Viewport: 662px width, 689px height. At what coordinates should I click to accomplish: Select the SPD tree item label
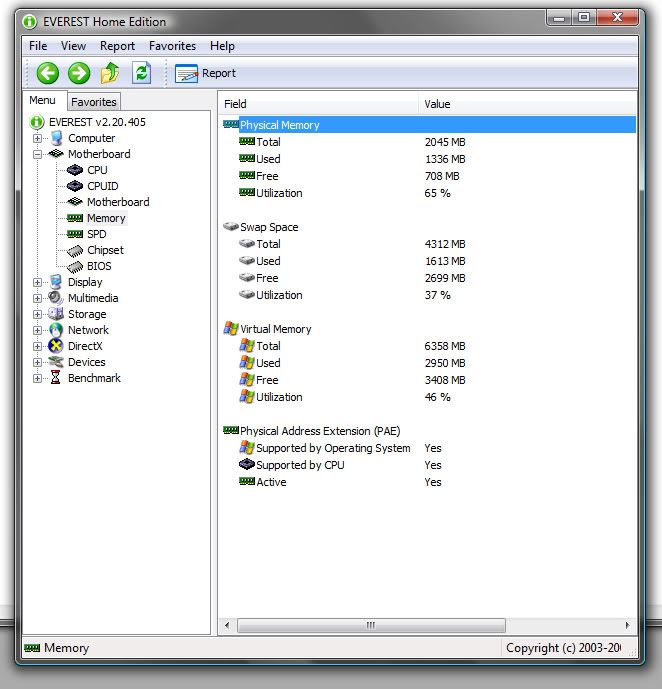tap(97, 234)
